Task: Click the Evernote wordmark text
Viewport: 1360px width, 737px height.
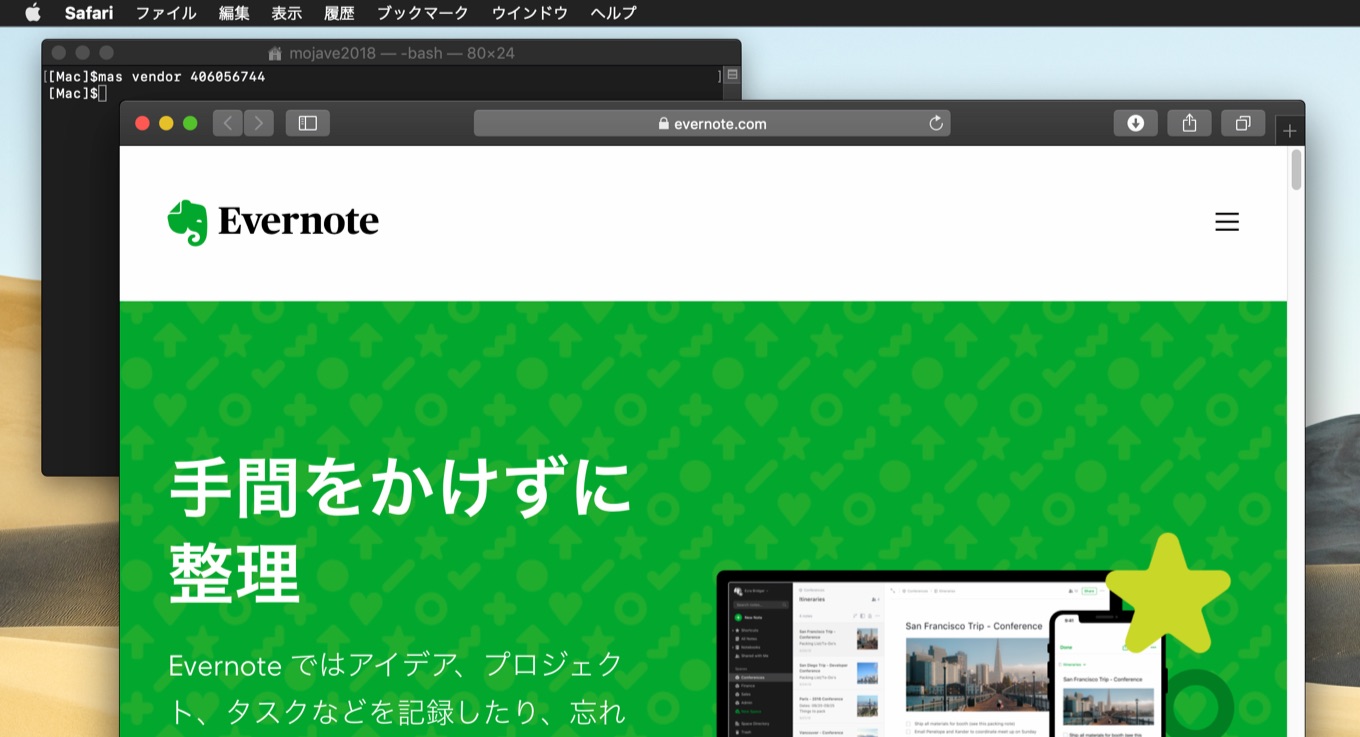Action: (298, 221)
